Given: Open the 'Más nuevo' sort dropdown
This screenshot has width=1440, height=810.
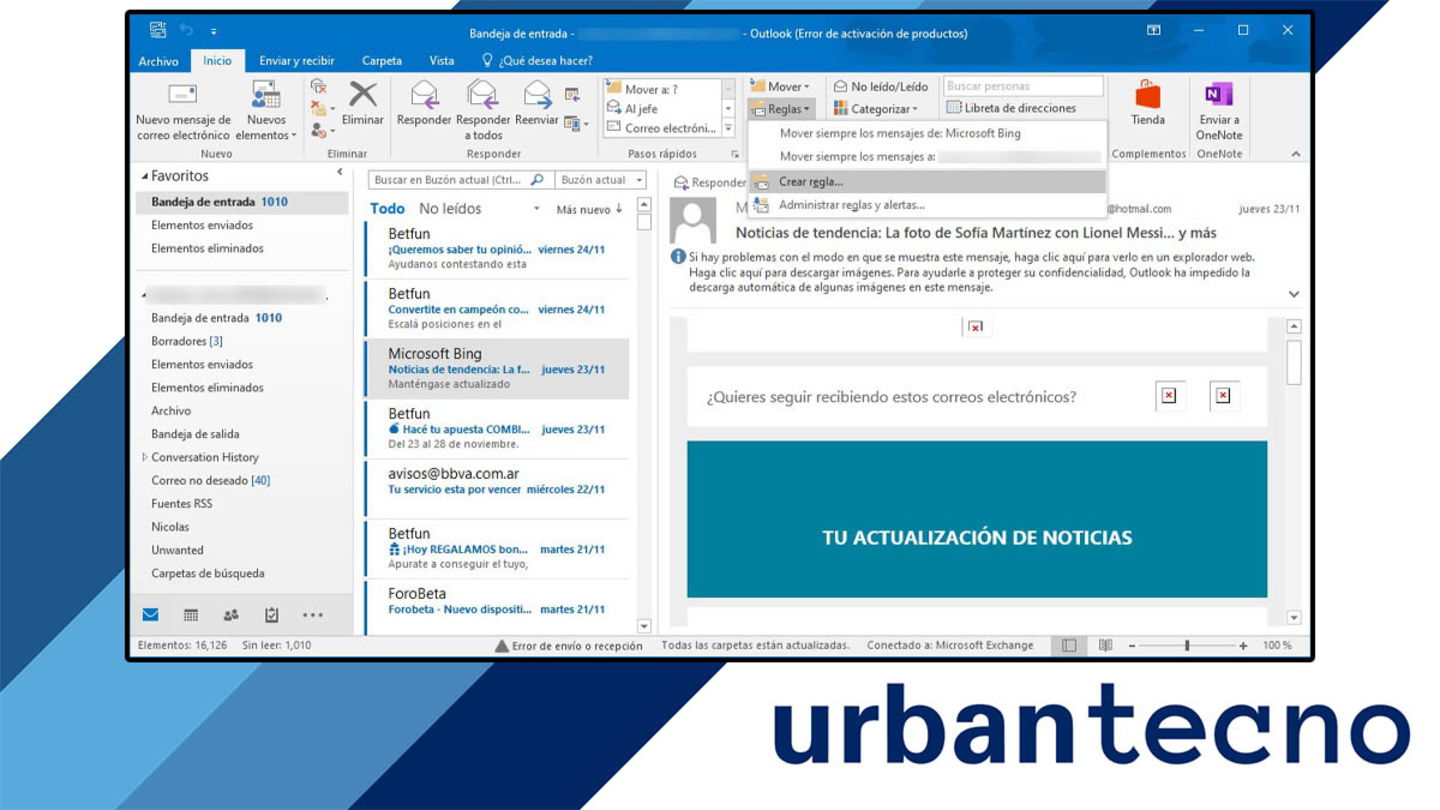Looking at the screenshot, I should click(x=590, y=209).
